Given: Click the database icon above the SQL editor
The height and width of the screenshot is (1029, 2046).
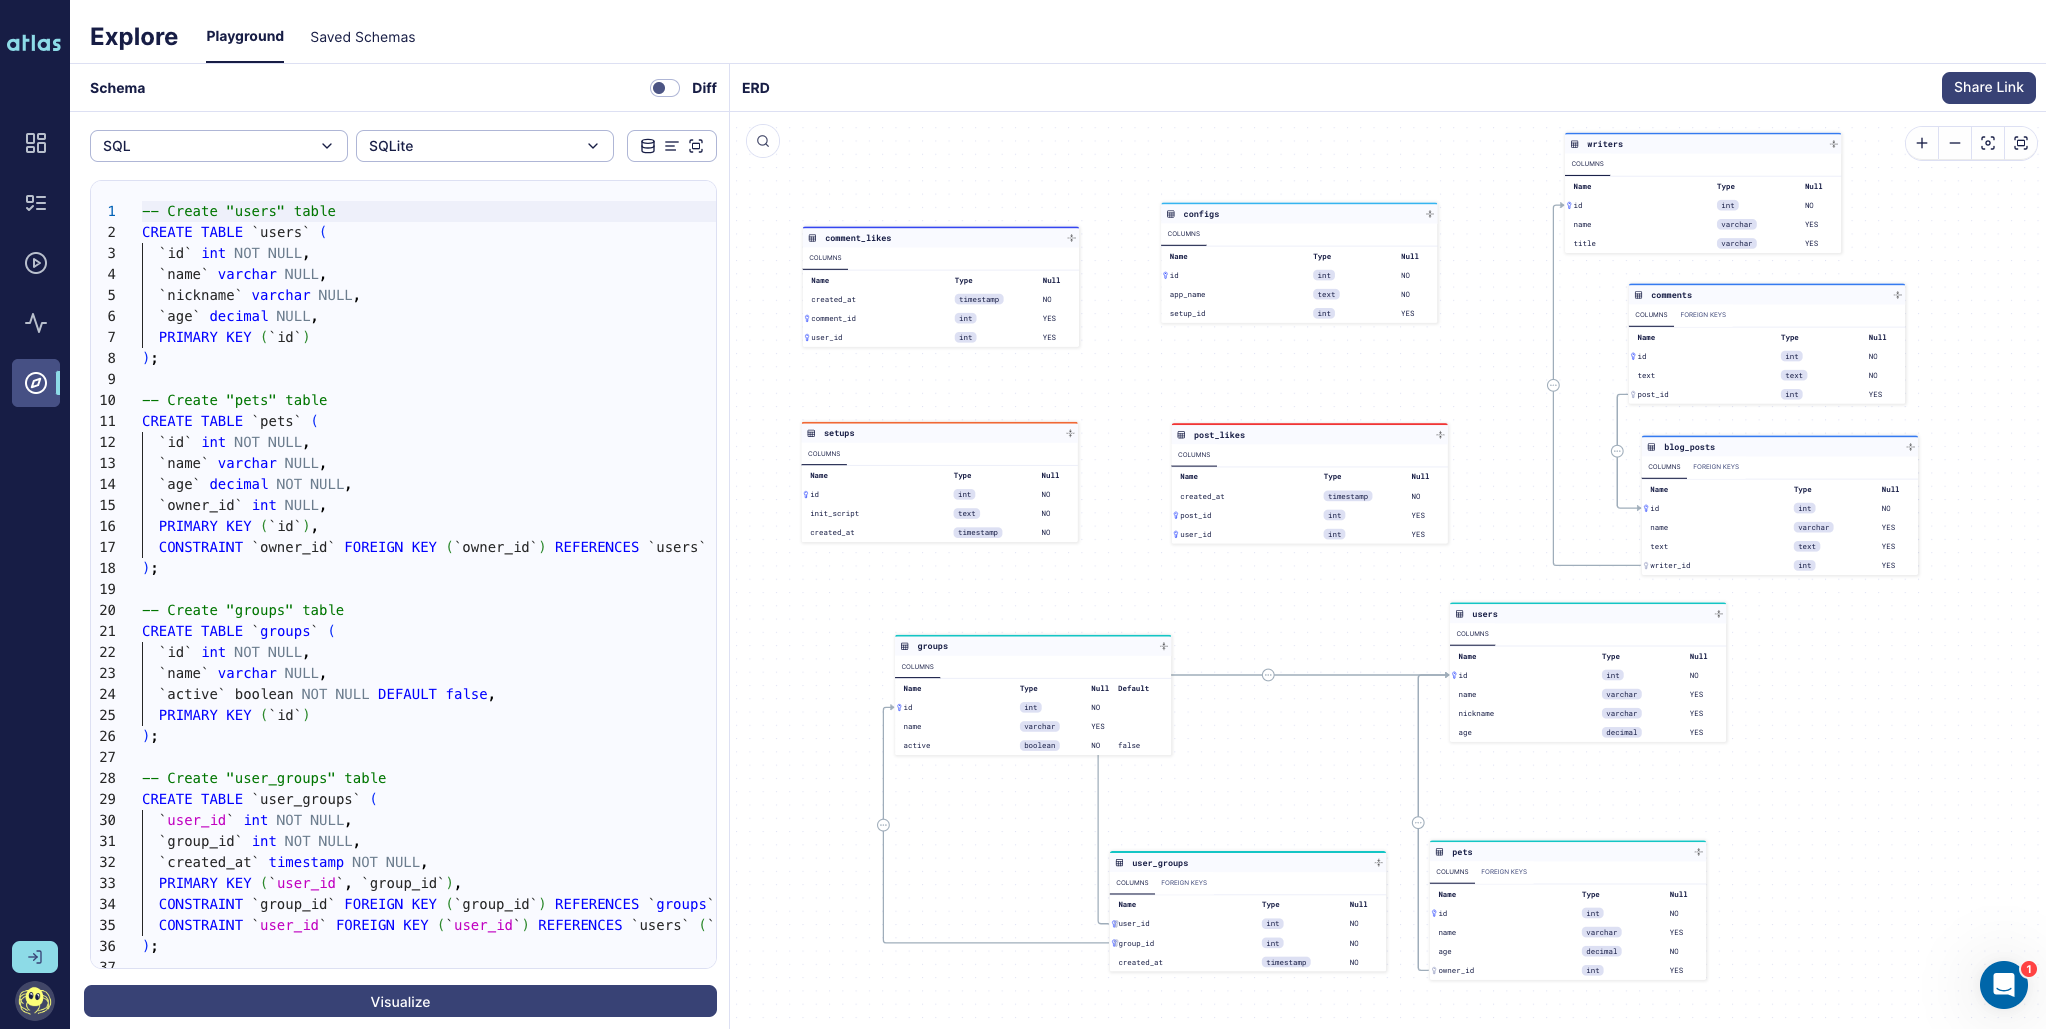Looking at the screenshot, I should (647, 145).
